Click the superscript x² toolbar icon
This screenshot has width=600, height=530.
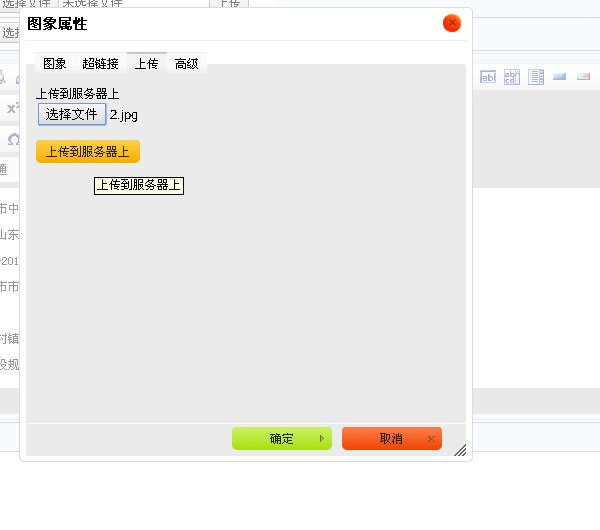(x=12, y=108)
